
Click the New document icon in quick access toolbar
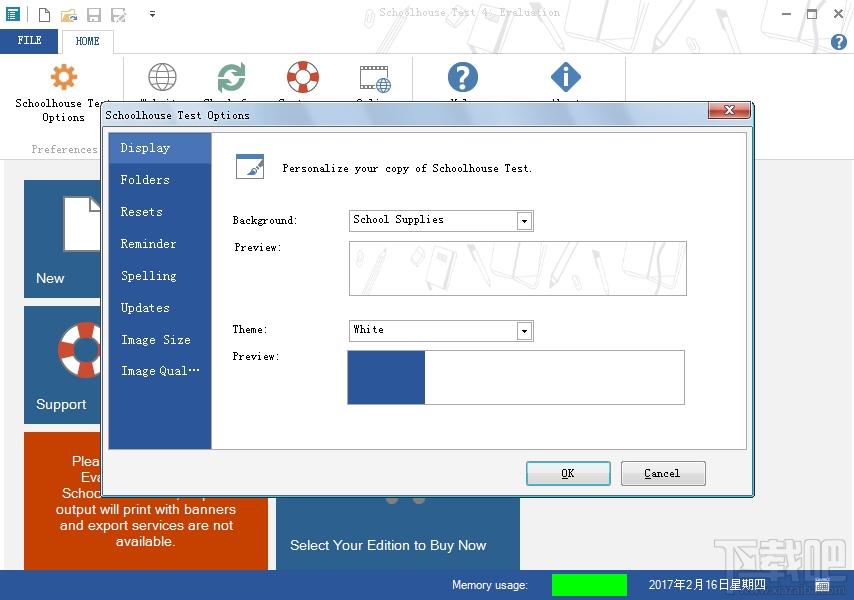[x=45, y=15]
